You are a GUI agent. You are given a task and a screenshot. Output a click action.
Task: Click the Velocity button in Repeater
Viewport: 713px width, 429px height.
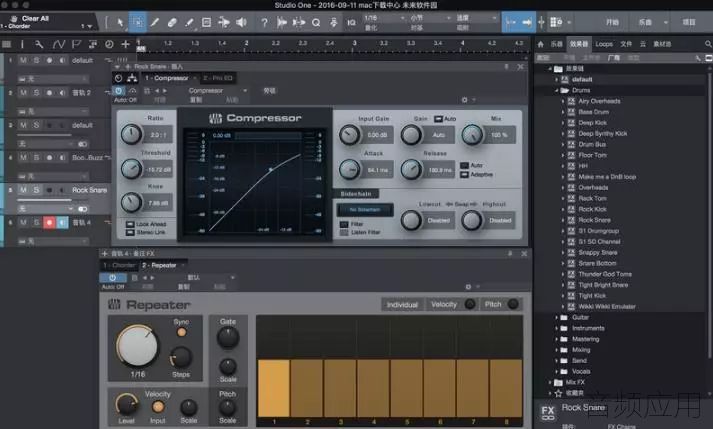pos(444,304)
